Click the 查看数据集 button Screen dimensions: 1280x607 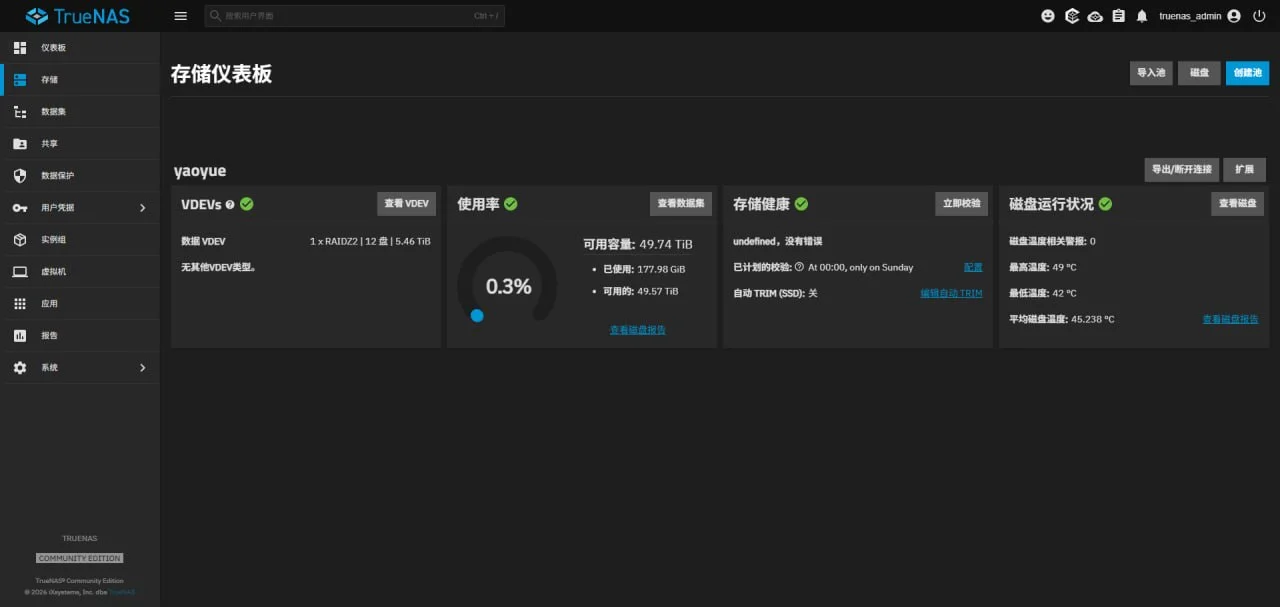(x=681, y=204)
